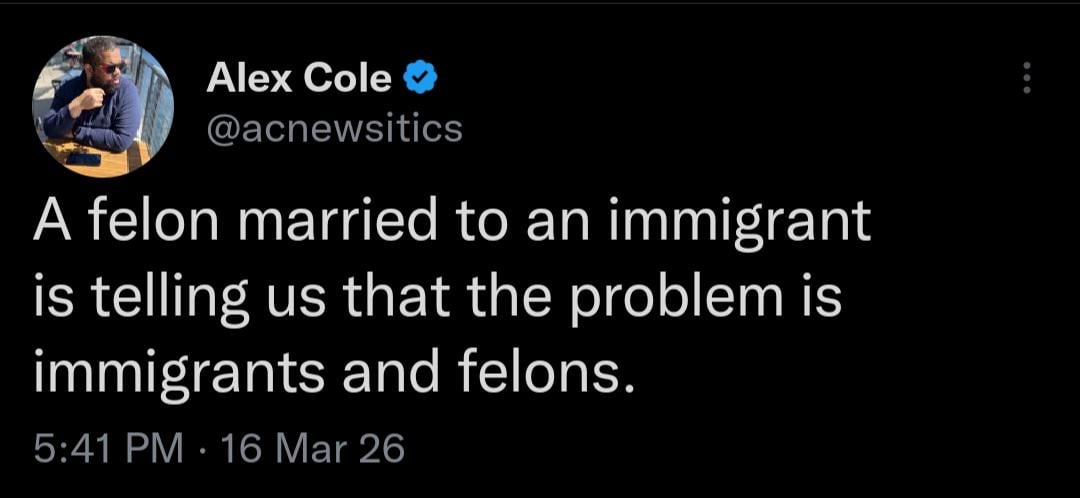Image resolution: width=1080 pixels, height=498 pixels.
Task: Click the display name Alex Cole
Action: tap(298, 78)
